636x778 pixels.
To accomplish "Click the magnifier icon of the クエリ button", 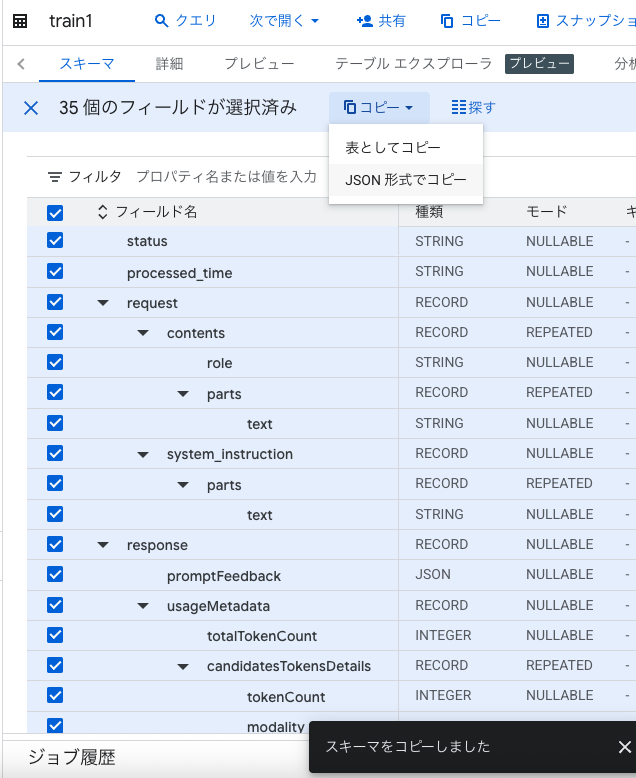I will (x=161, y=21).
